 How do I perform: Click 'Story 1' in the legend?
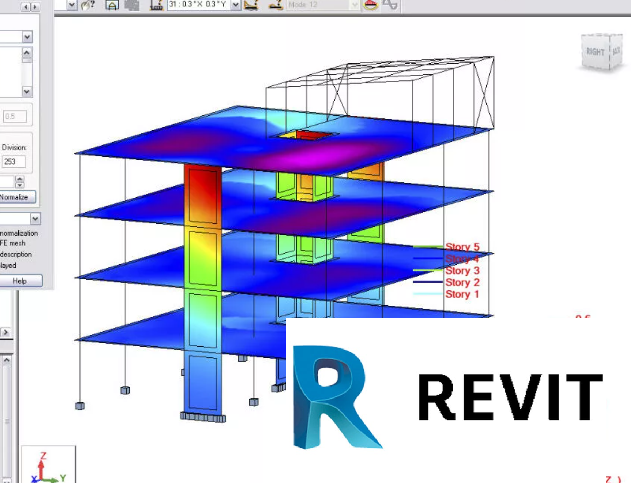tap(462, 294)
